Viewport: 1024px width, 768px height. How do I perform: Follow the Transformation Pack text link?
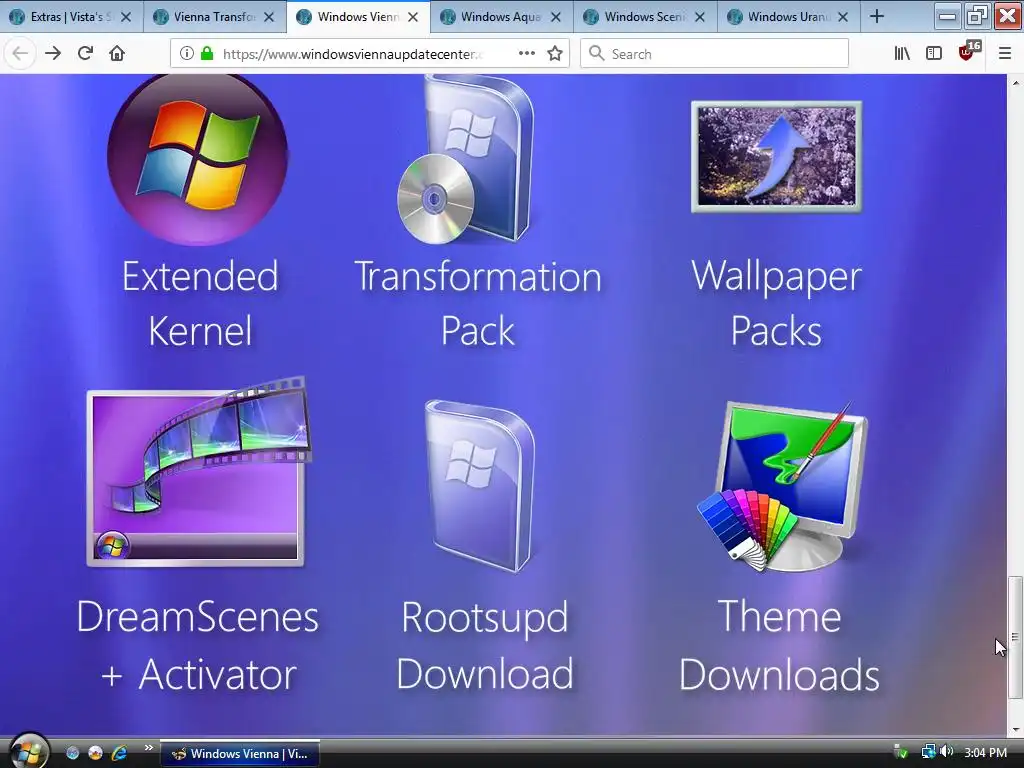tap(478, 303)
